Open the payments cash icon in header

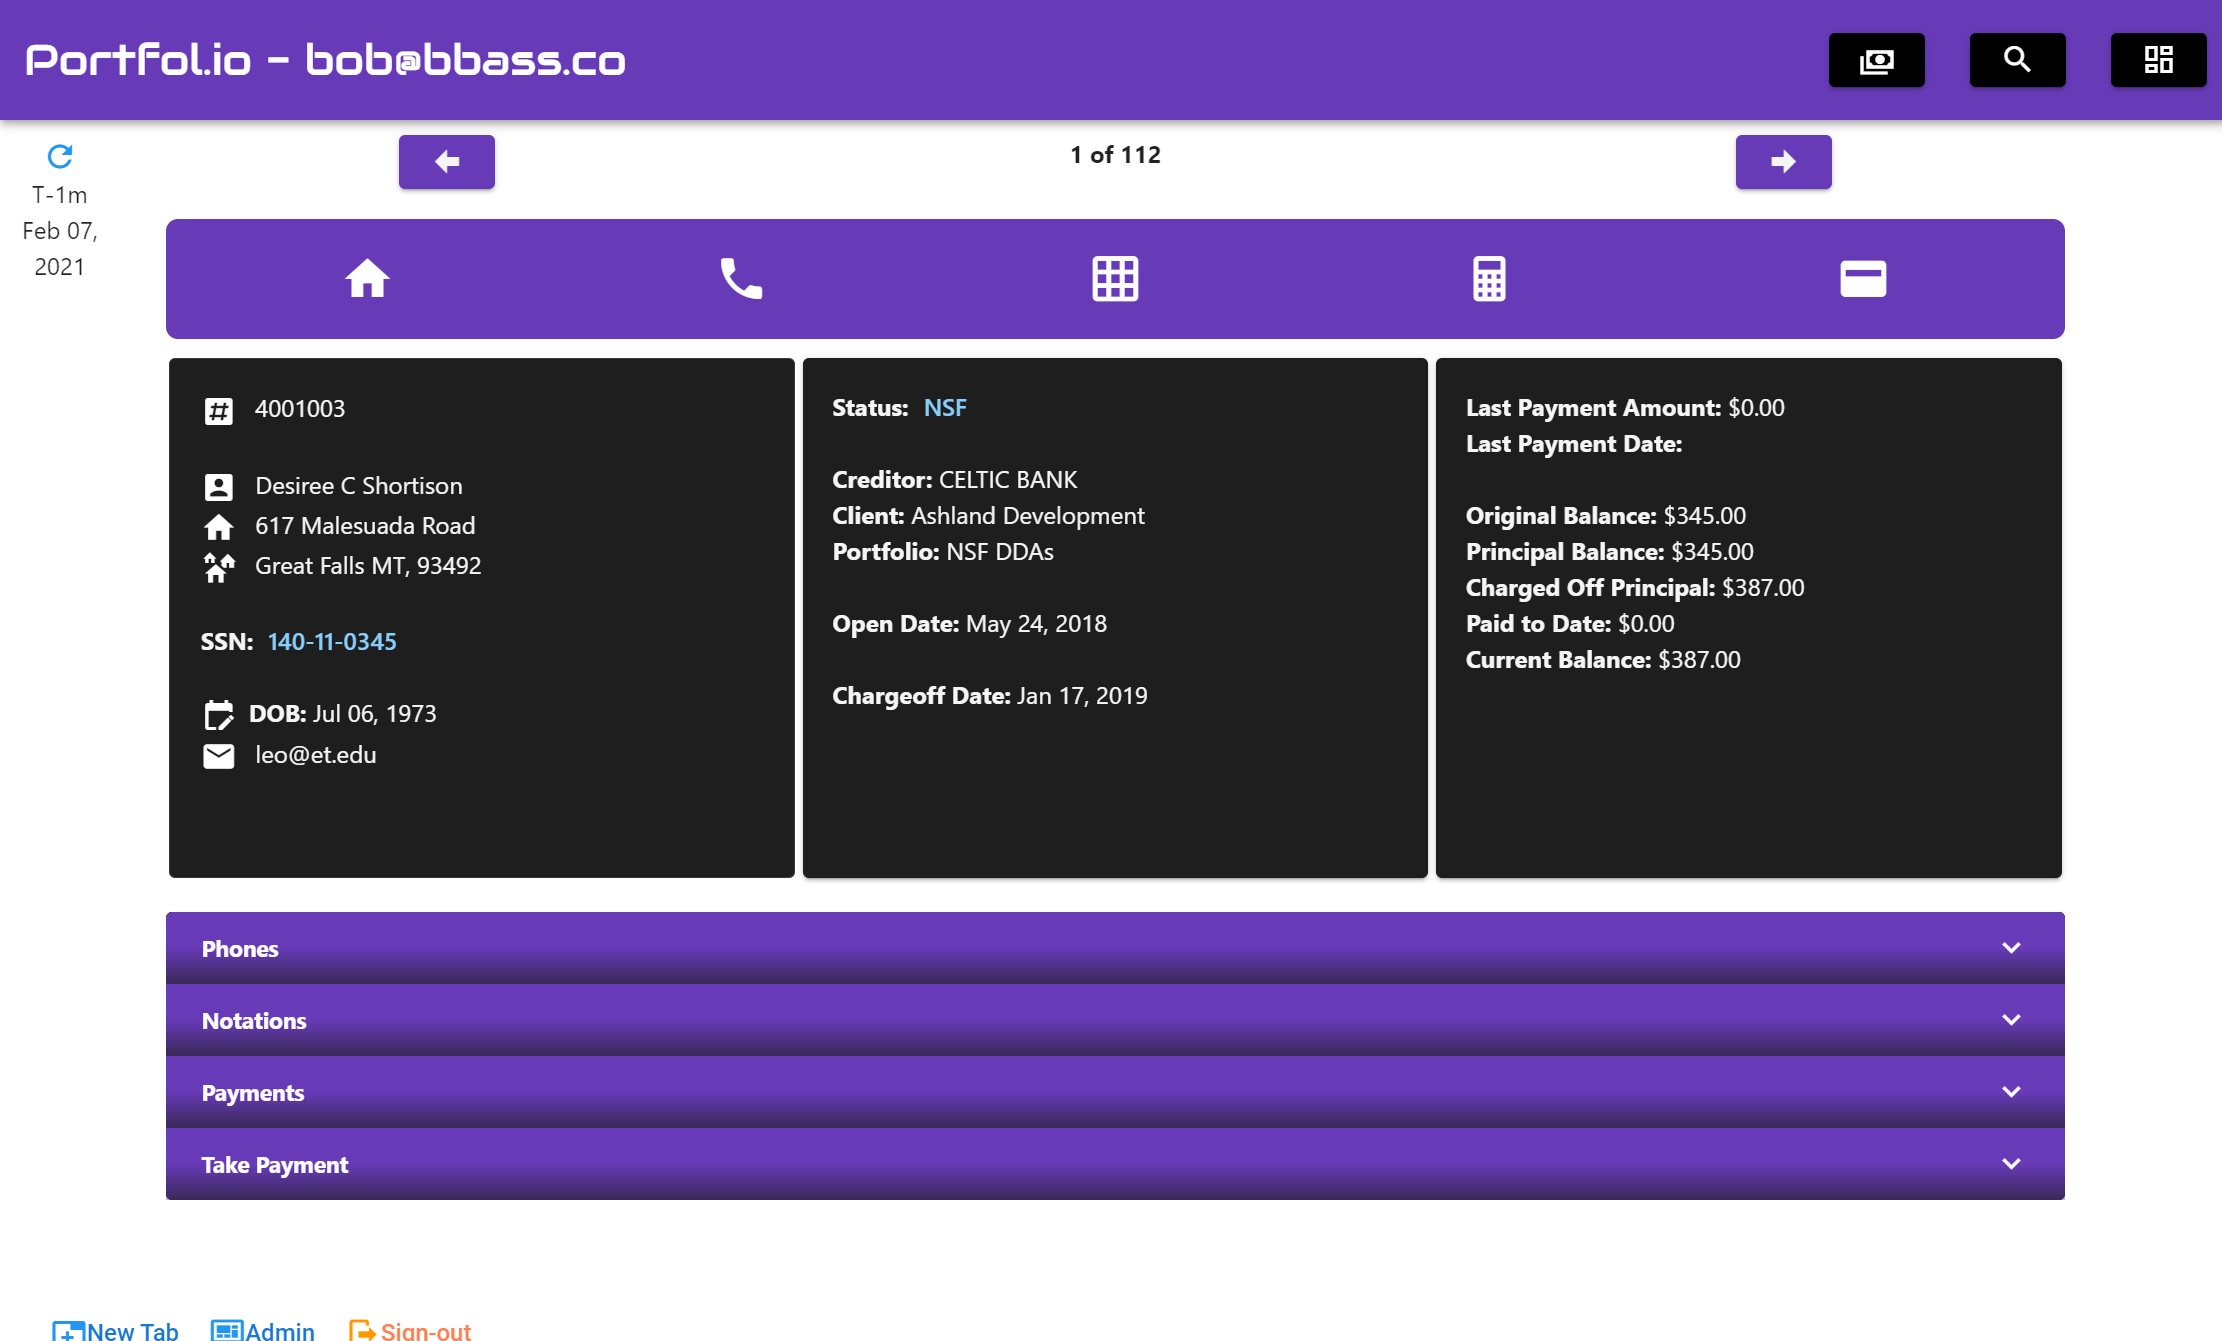coord(1876,60)
